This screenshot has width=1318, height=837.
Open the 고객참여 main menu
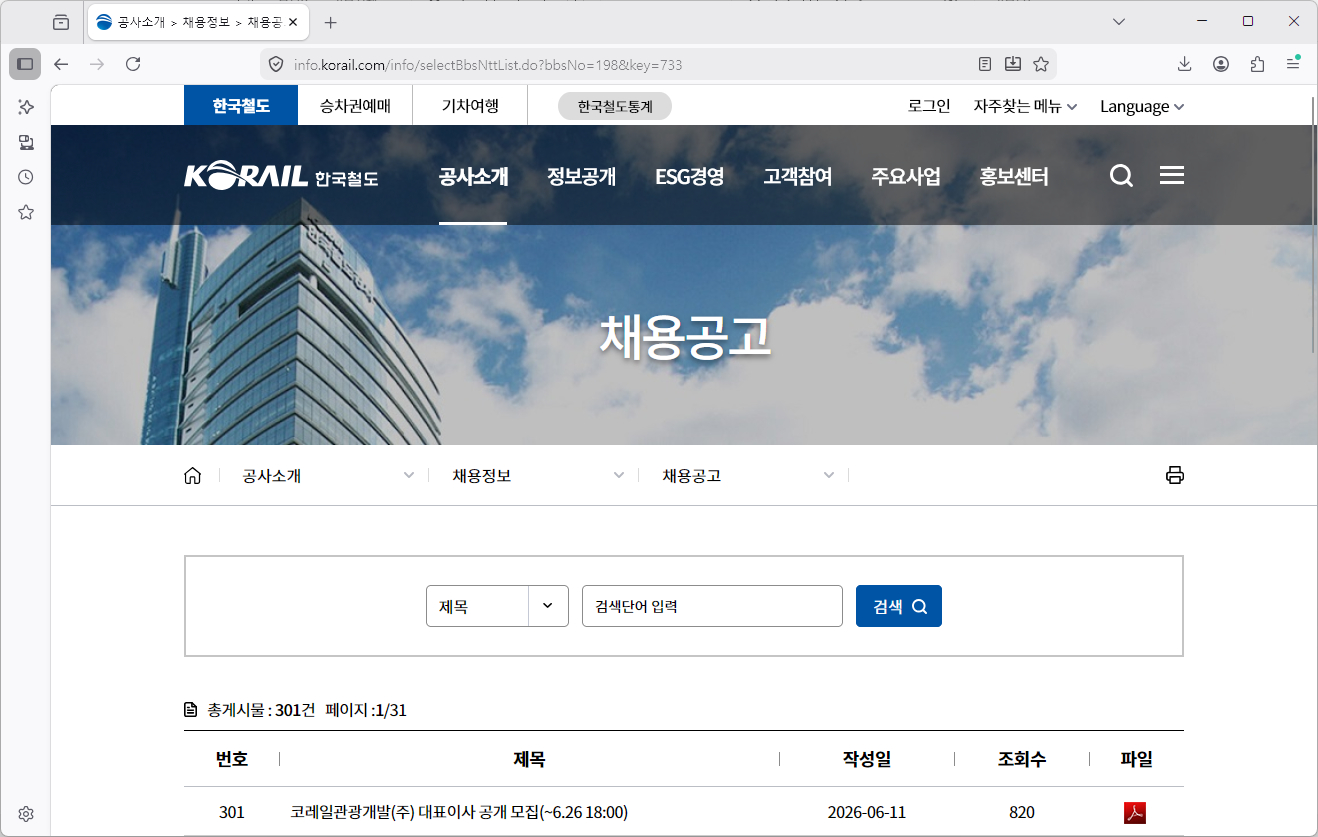coord(798,177)
